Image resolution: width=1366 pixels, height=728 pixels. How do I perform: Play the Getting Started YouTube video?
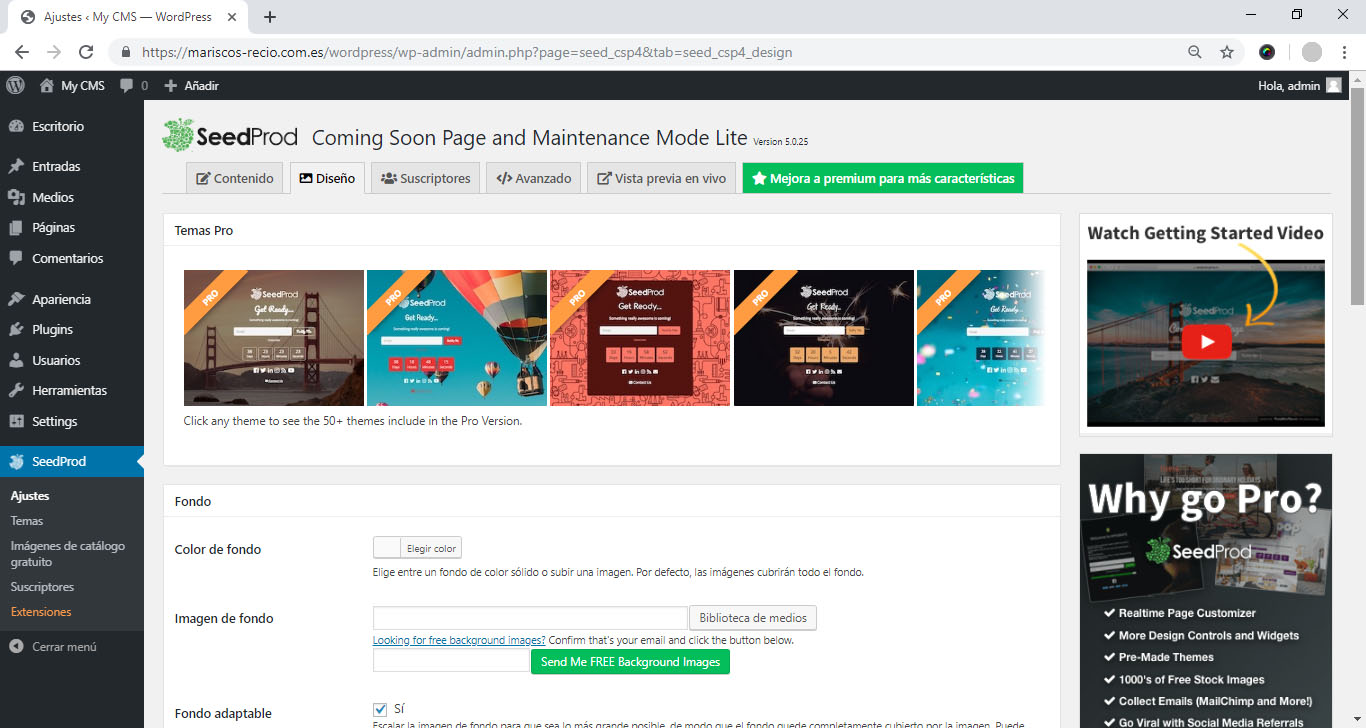tap(1207, 342)
